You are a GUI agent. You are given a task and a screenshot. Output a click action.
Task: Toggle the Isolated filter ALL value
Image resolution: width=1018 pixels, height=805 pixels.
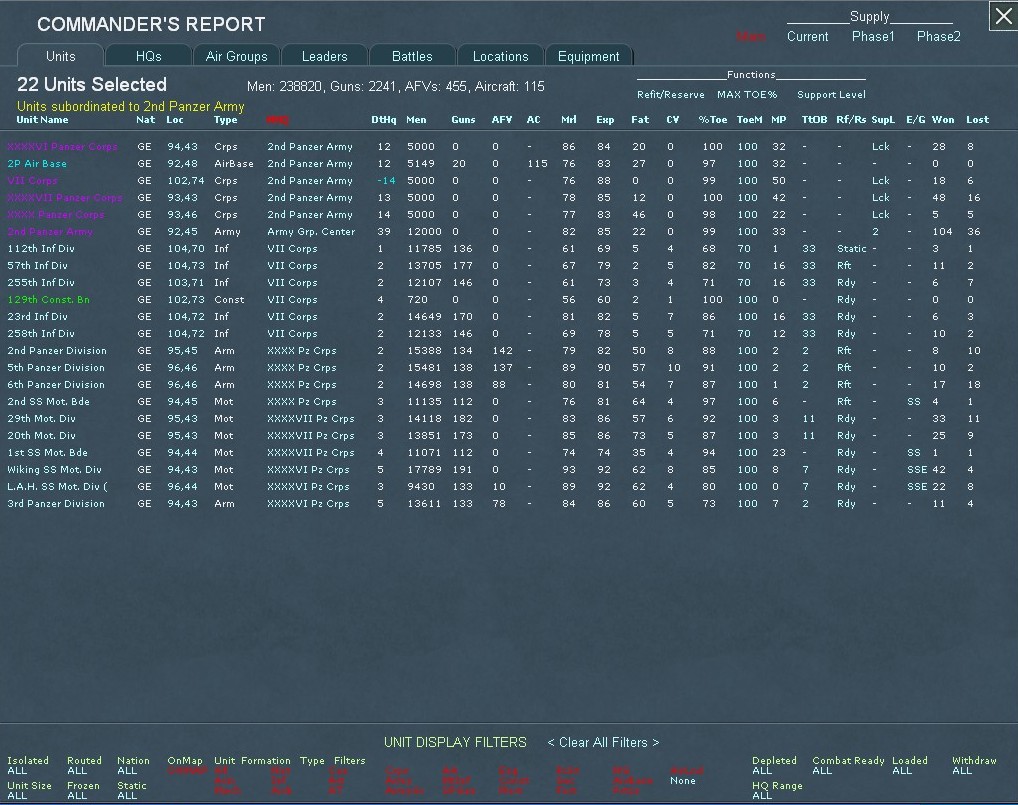(17, 771)
